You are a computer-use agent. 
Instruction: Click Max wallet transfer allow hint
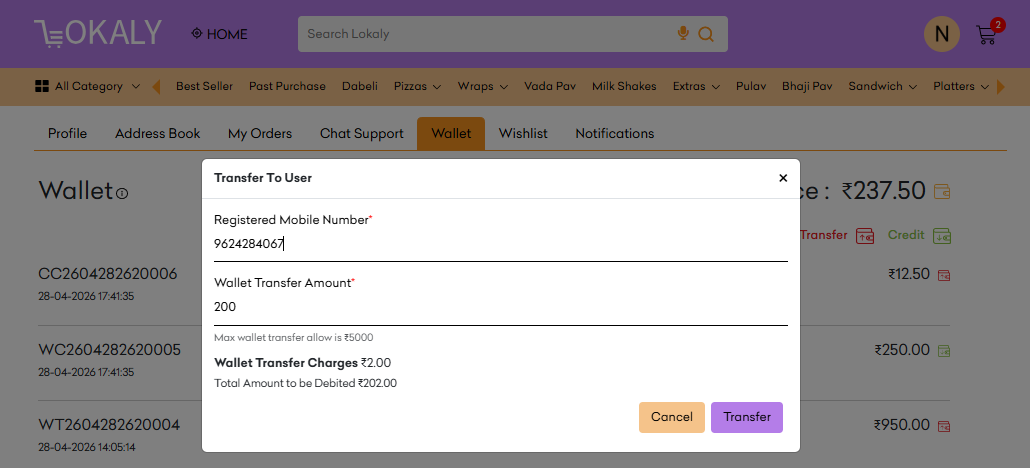pos(294,338)
